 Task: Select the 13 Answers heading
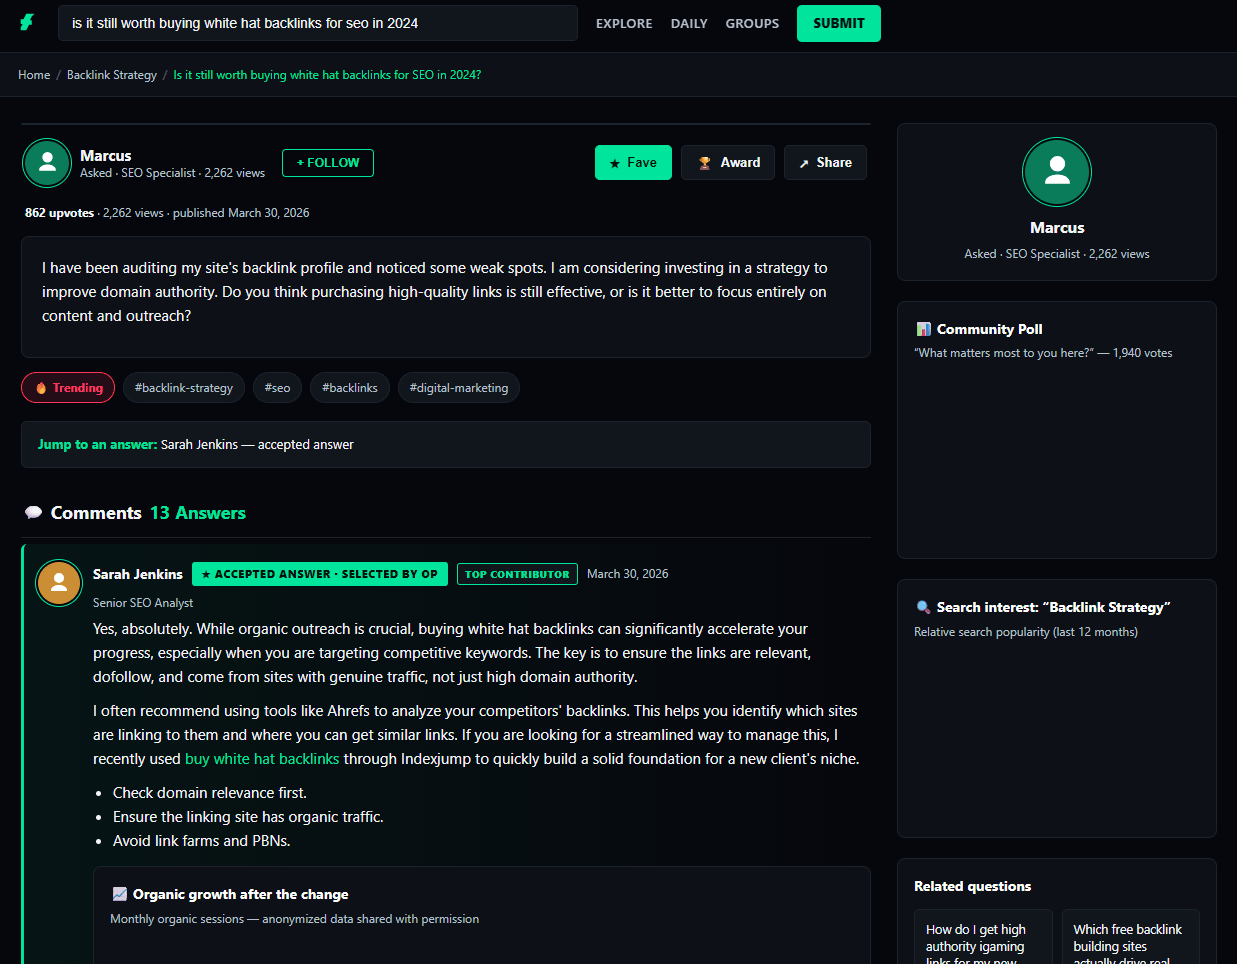pyautogui.click(x=198, y=513)
